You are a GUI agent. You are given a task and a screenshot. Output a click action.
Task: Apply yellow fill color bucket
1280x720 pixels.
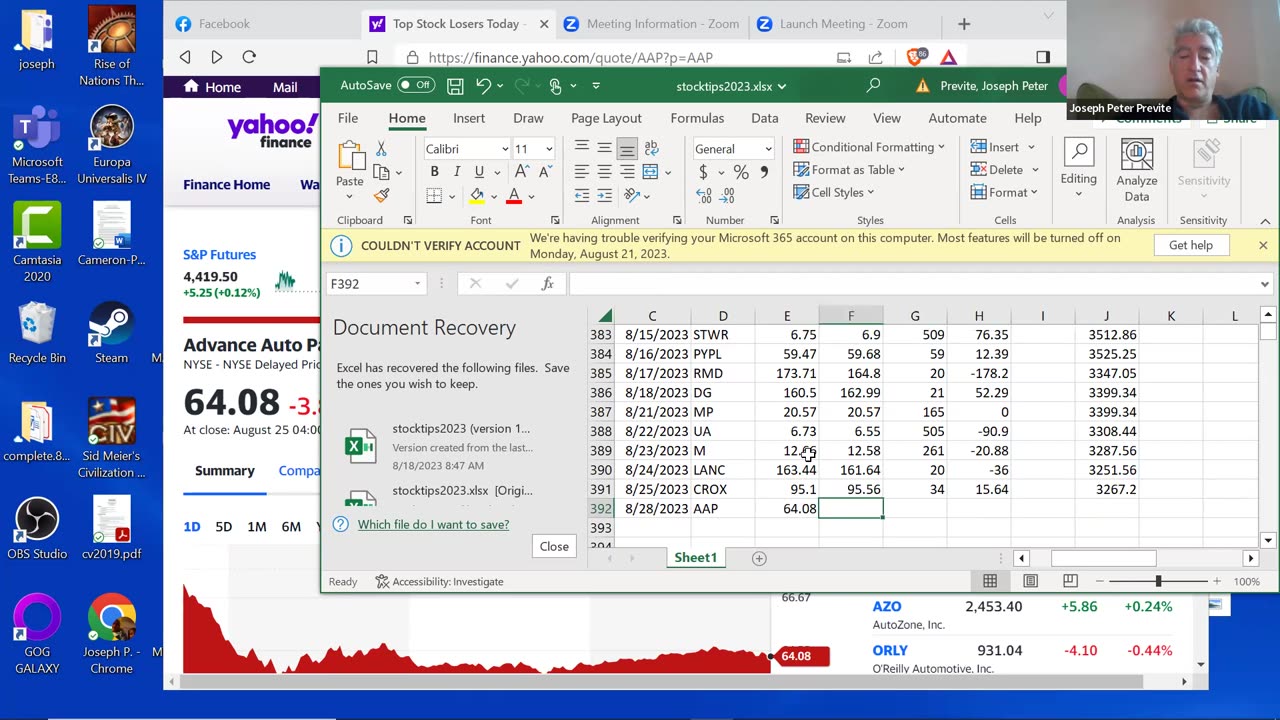click(477, 196)
